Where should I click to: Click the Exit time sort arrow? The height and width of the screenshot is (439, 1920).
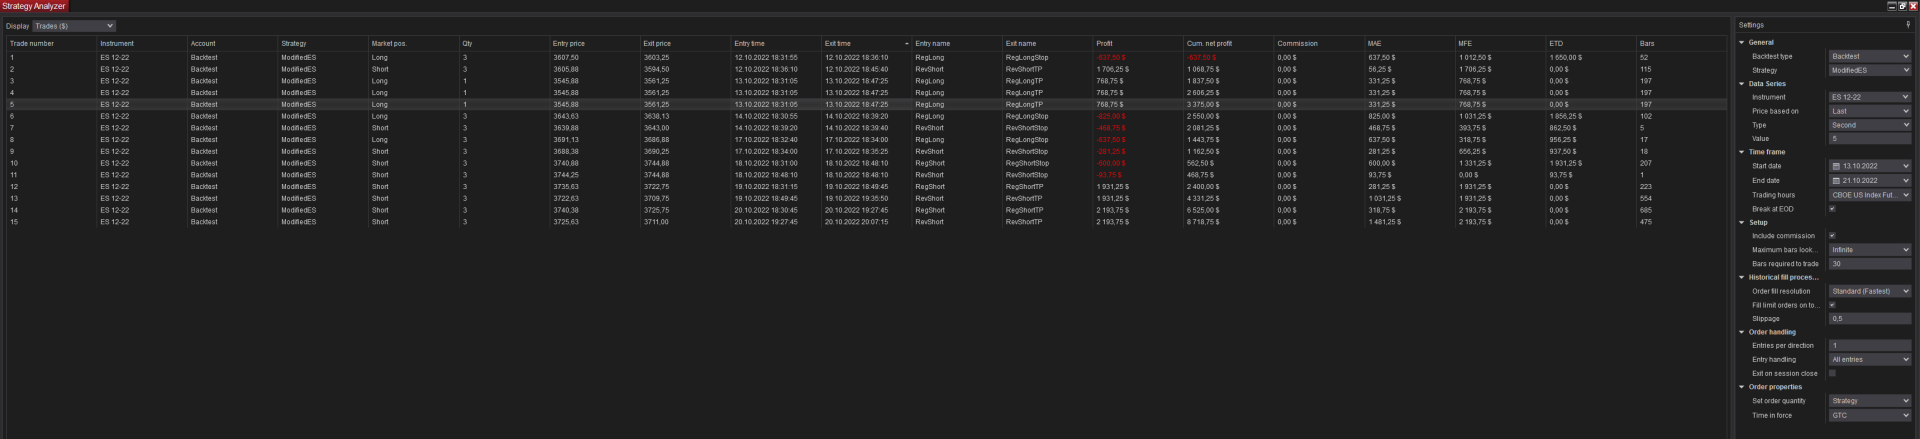pyautogui.click(x=907, y=44)
